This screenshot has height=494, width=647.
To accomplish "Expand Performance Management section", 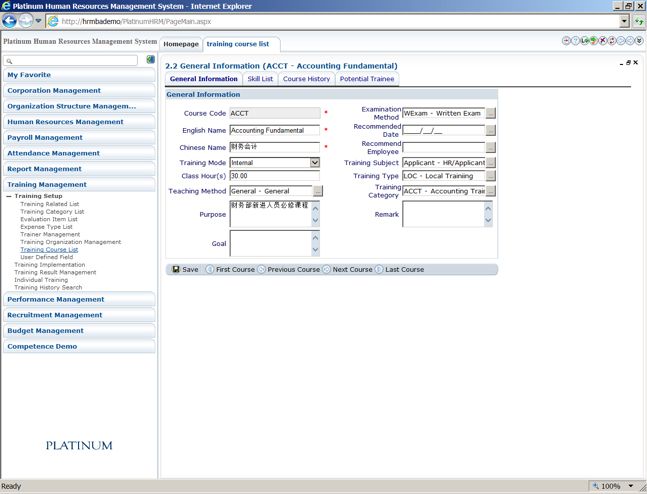I will (x=79, y=299).
